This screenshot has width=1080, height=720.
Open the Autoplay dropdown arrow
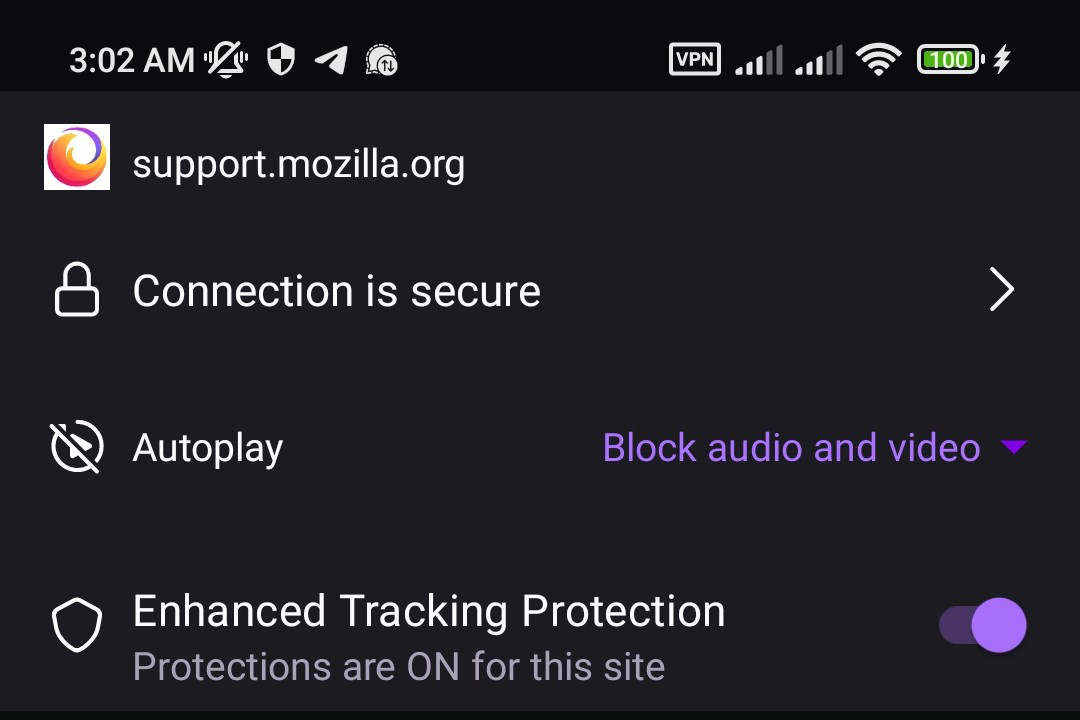point(1014,448)
